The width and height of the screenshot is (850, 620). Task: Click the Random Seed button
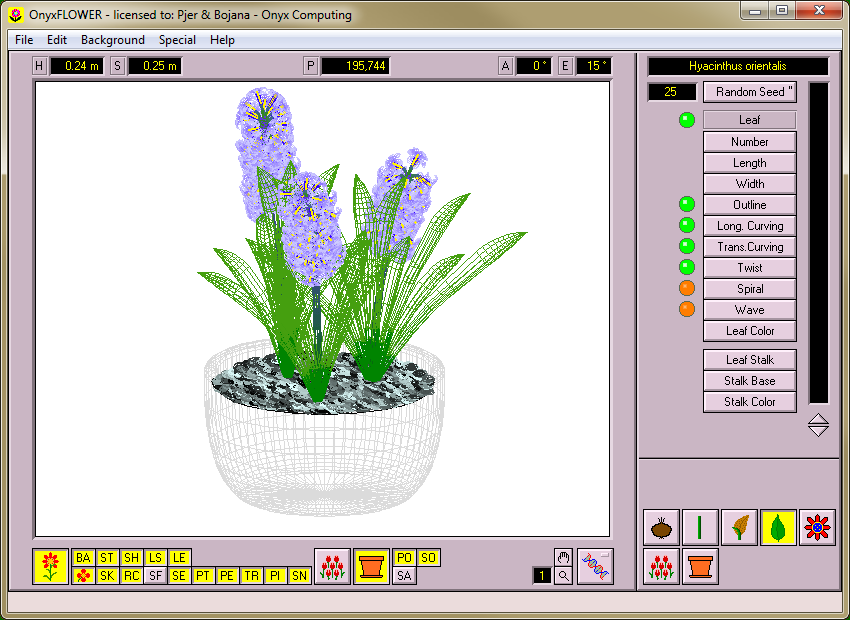click(749, 92)
